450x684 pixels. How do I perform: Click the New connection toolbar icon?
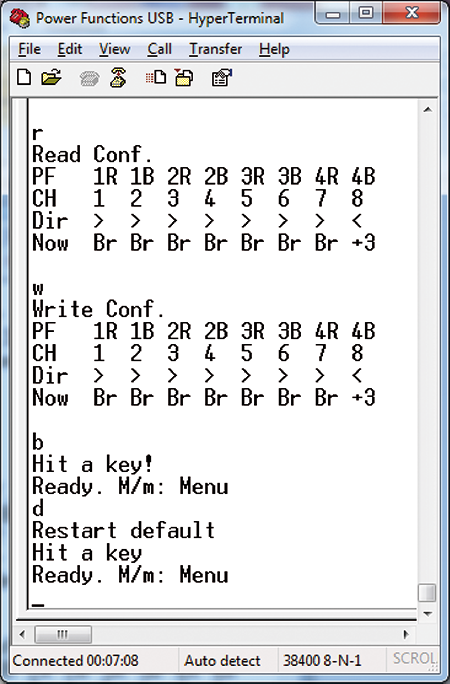pos(24,77)
